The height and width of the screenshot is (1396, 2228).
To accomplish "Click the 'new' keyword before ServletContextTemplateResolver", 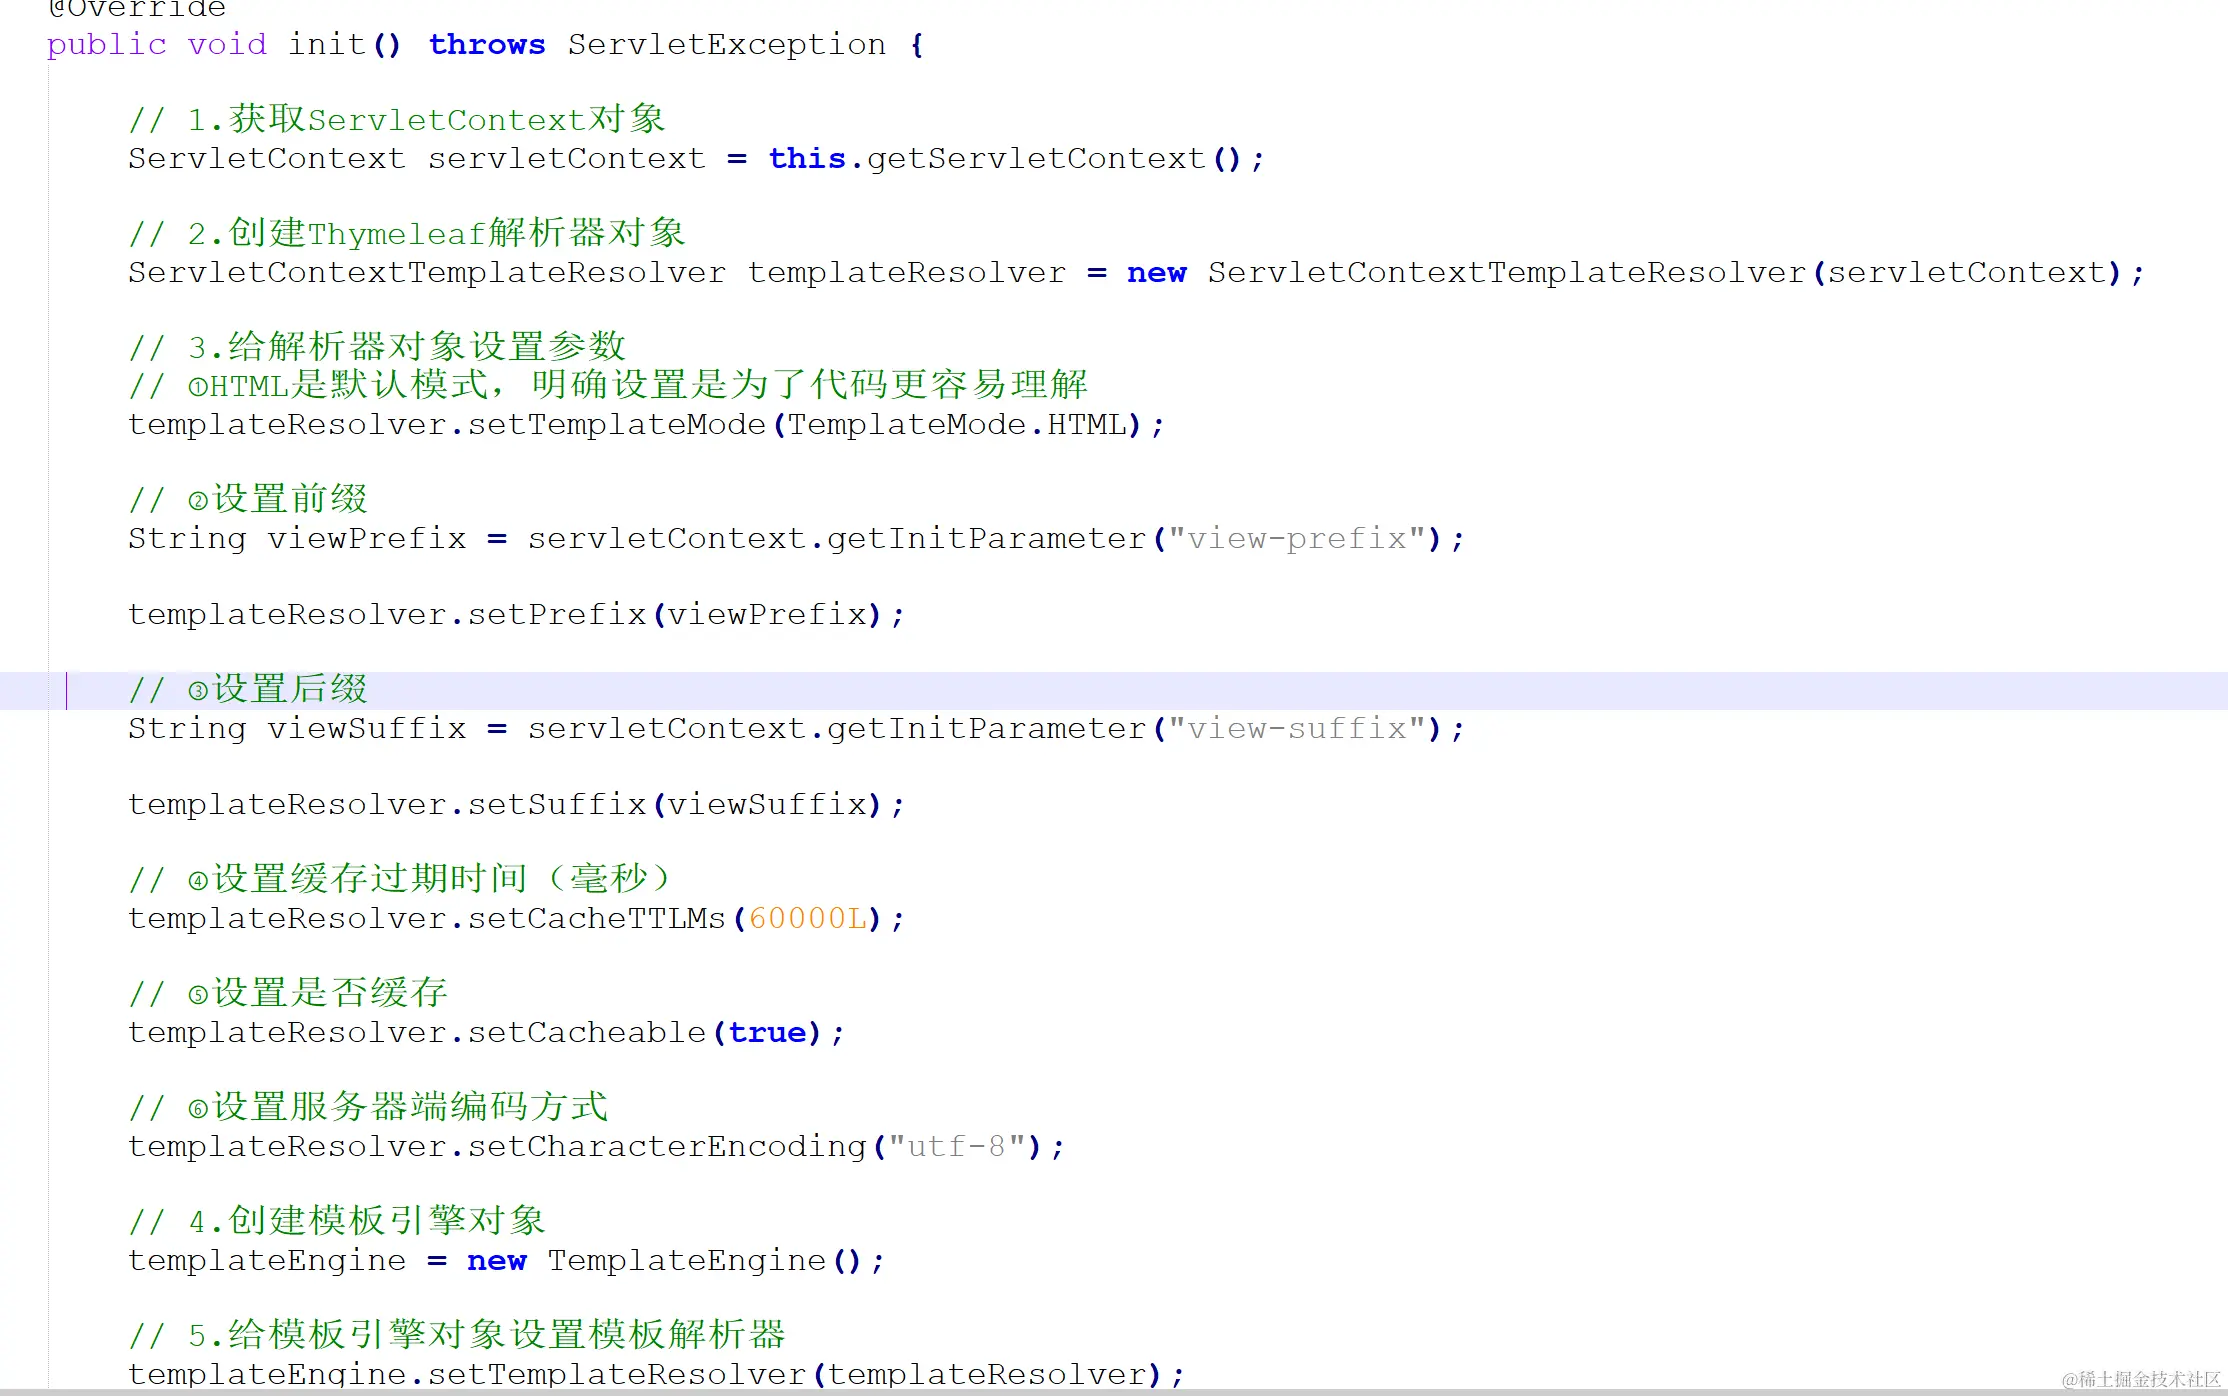I will [1156, 273].
